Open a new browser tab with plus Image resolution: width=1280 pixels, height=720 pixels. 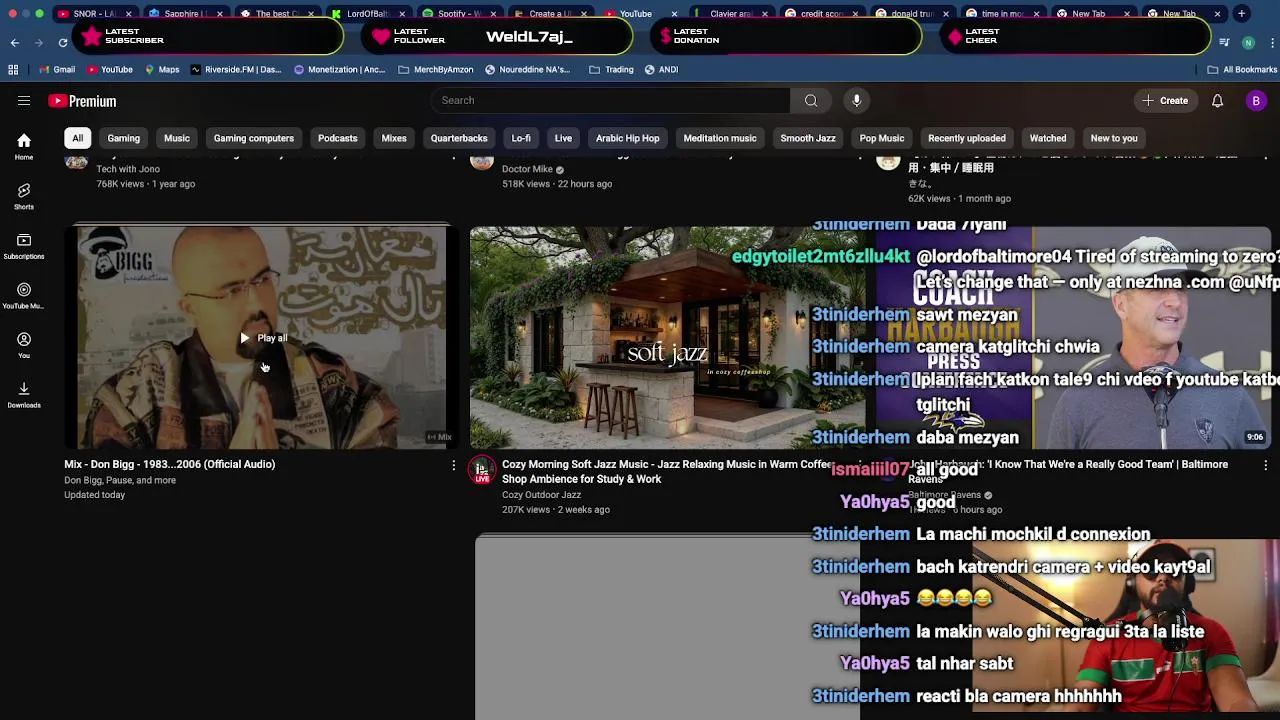(x=1241, y=14)
